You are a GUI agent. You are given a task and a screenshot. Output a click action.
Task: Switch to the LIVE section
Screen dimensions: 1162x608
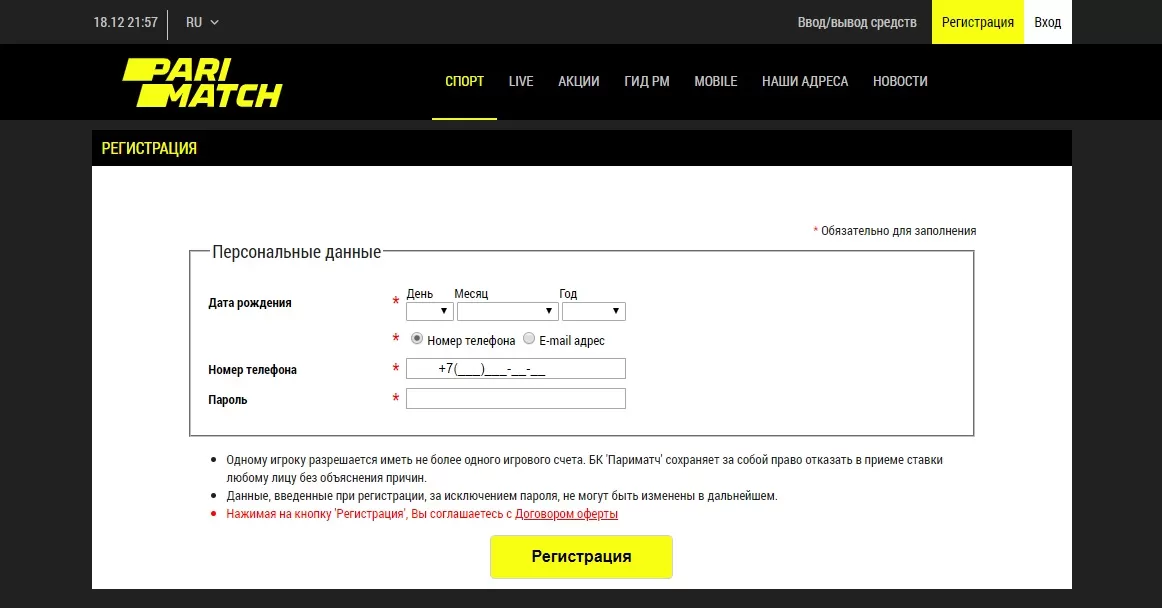[521, 82]
